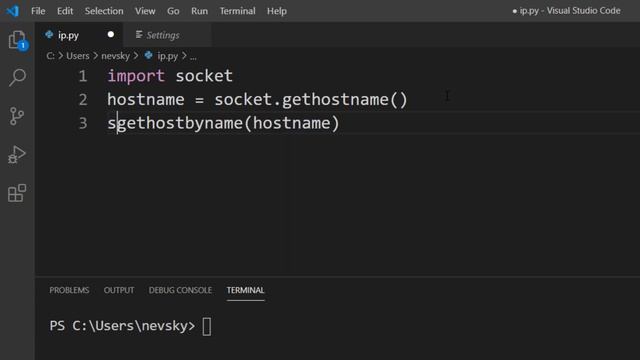Open the File menu
Screen dimensions: 640x360
(x=38, y=11)
